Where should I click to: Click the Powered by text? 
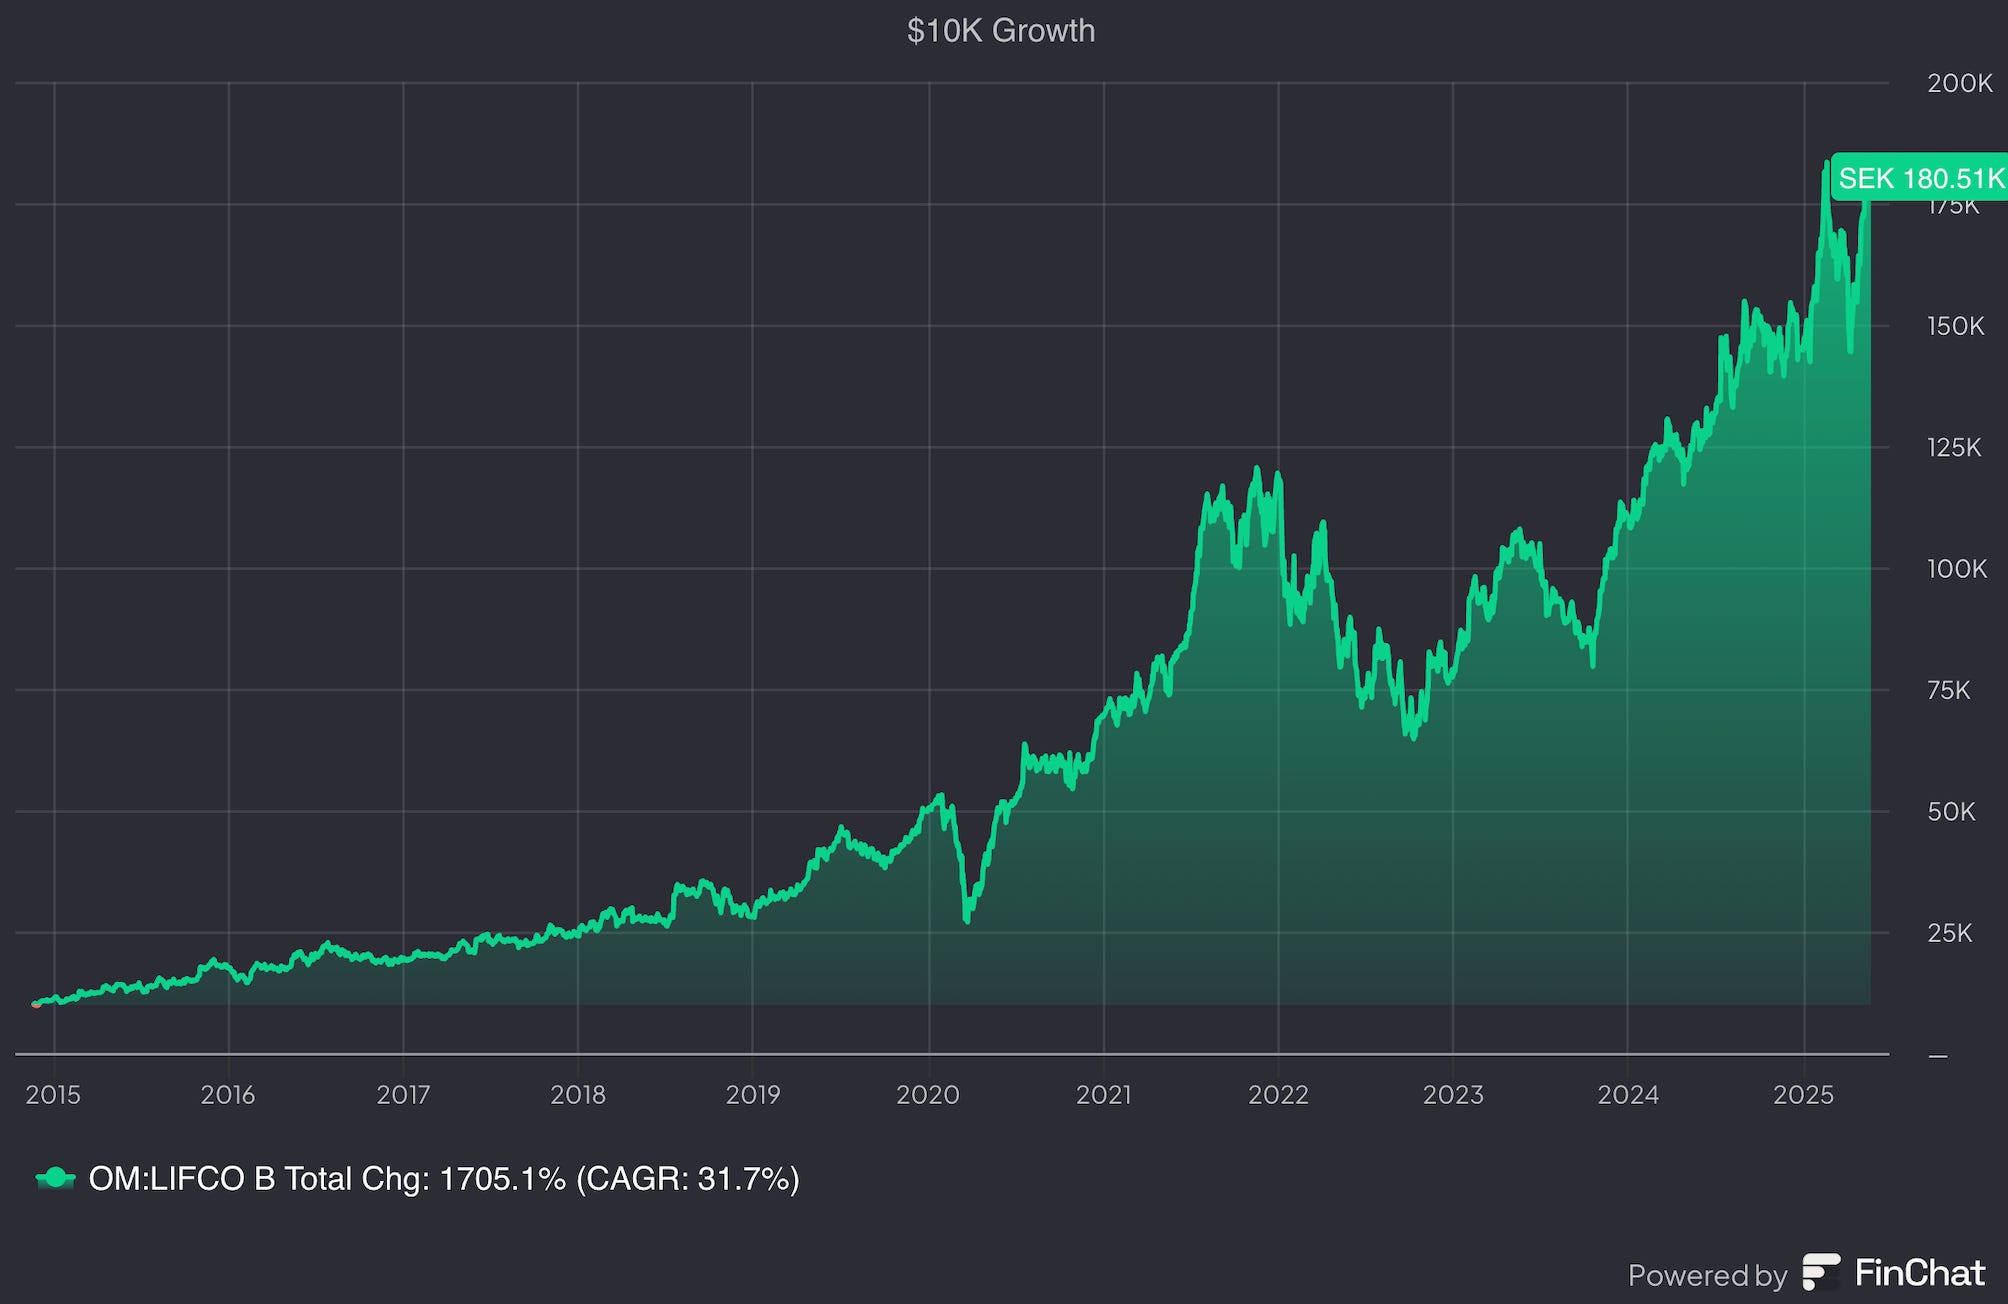pos(1707,1275)
